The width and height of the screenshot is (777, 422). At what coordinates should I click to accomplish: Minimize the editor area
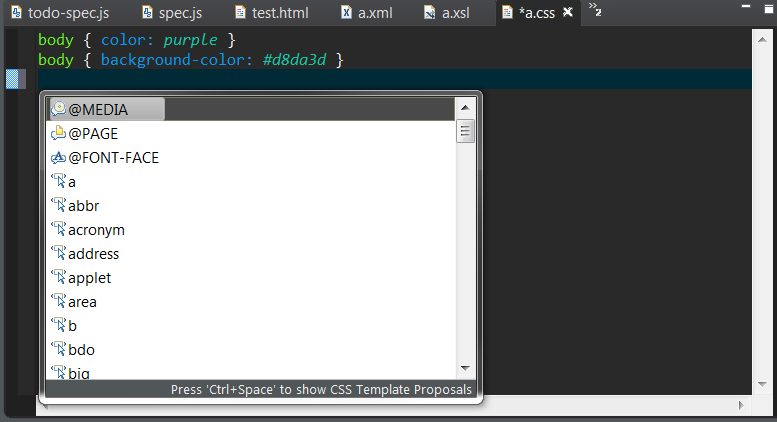pyautogui.click(x=746, y=6)
